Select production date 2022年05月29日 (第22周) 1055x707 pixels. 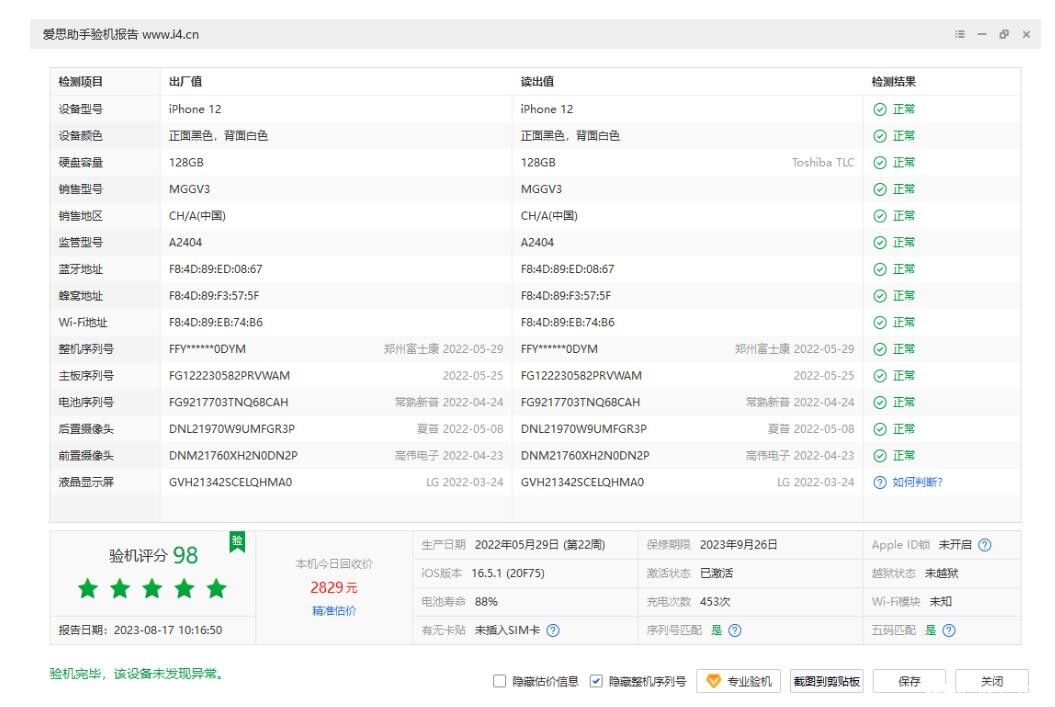(540, 545)
